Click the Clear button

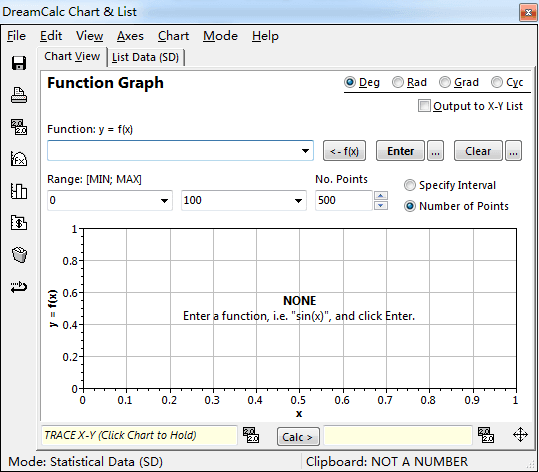[478, 151]
